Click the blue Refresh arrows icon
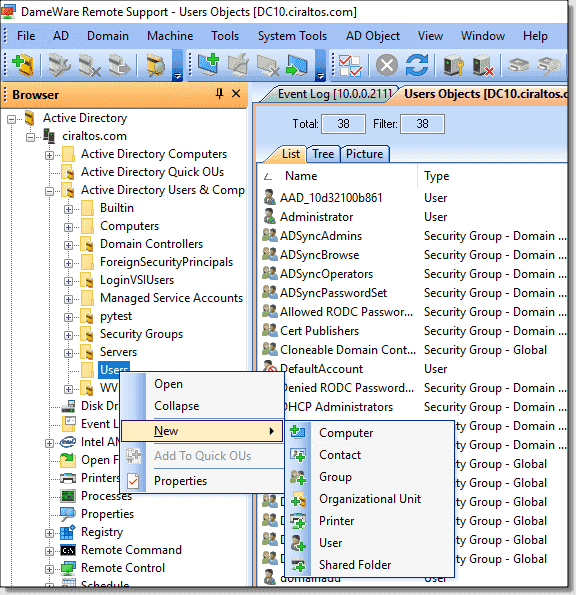576x595 pixels. [417, 65]
